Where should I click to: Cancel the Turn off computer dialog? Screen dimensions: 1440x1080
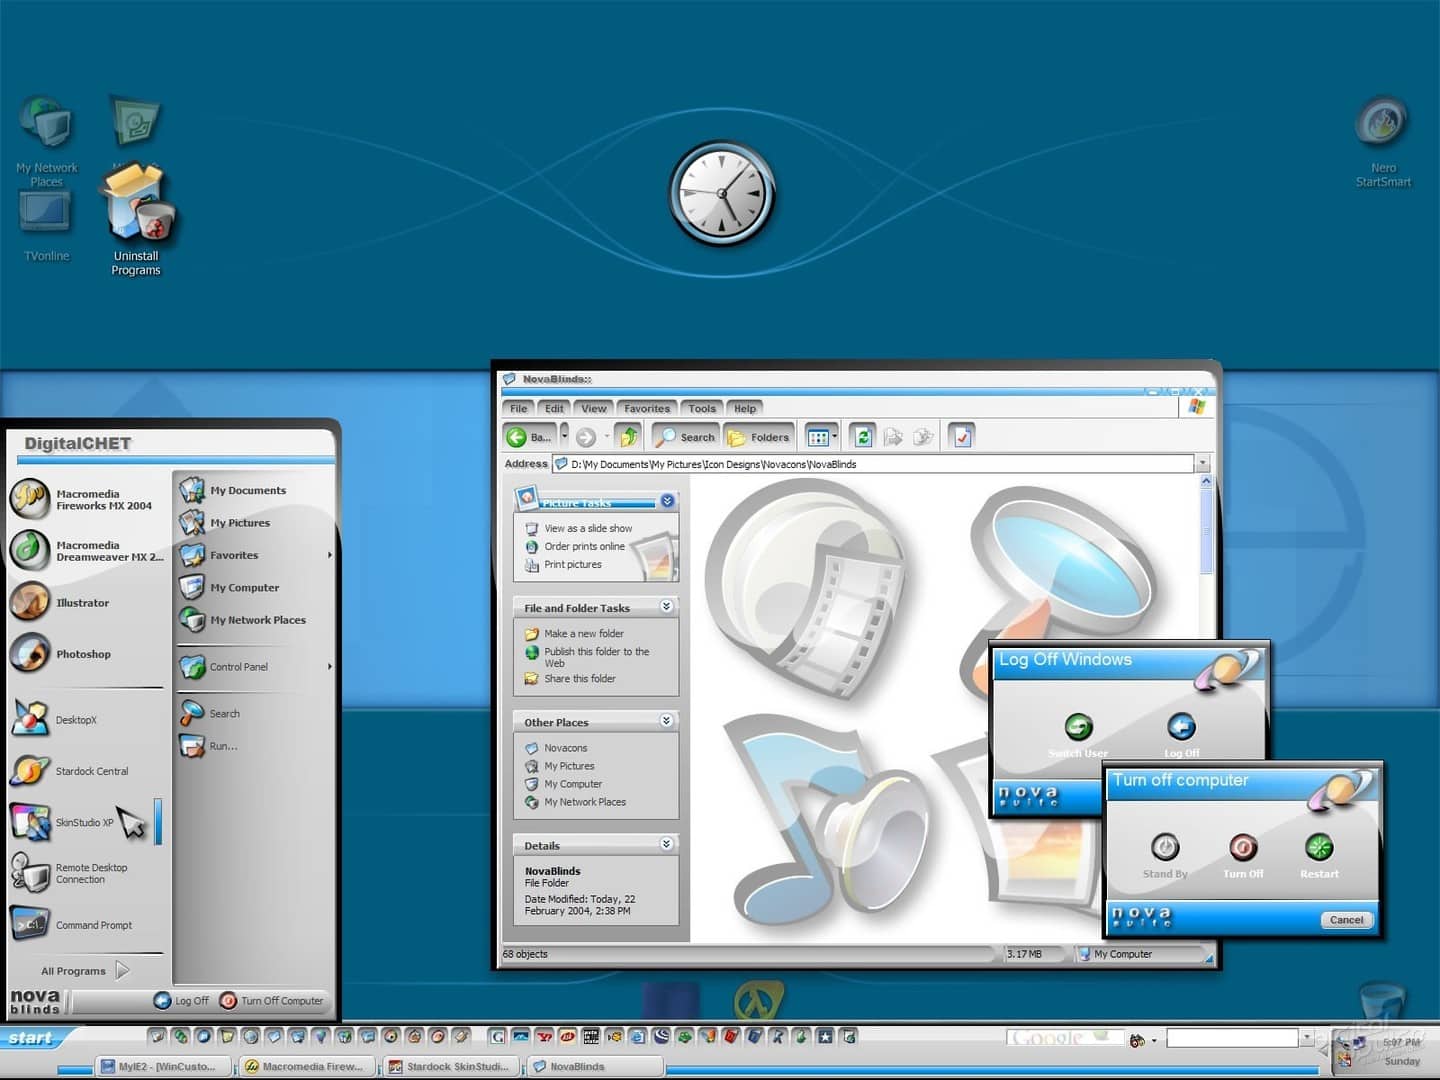coord(1346,919)
